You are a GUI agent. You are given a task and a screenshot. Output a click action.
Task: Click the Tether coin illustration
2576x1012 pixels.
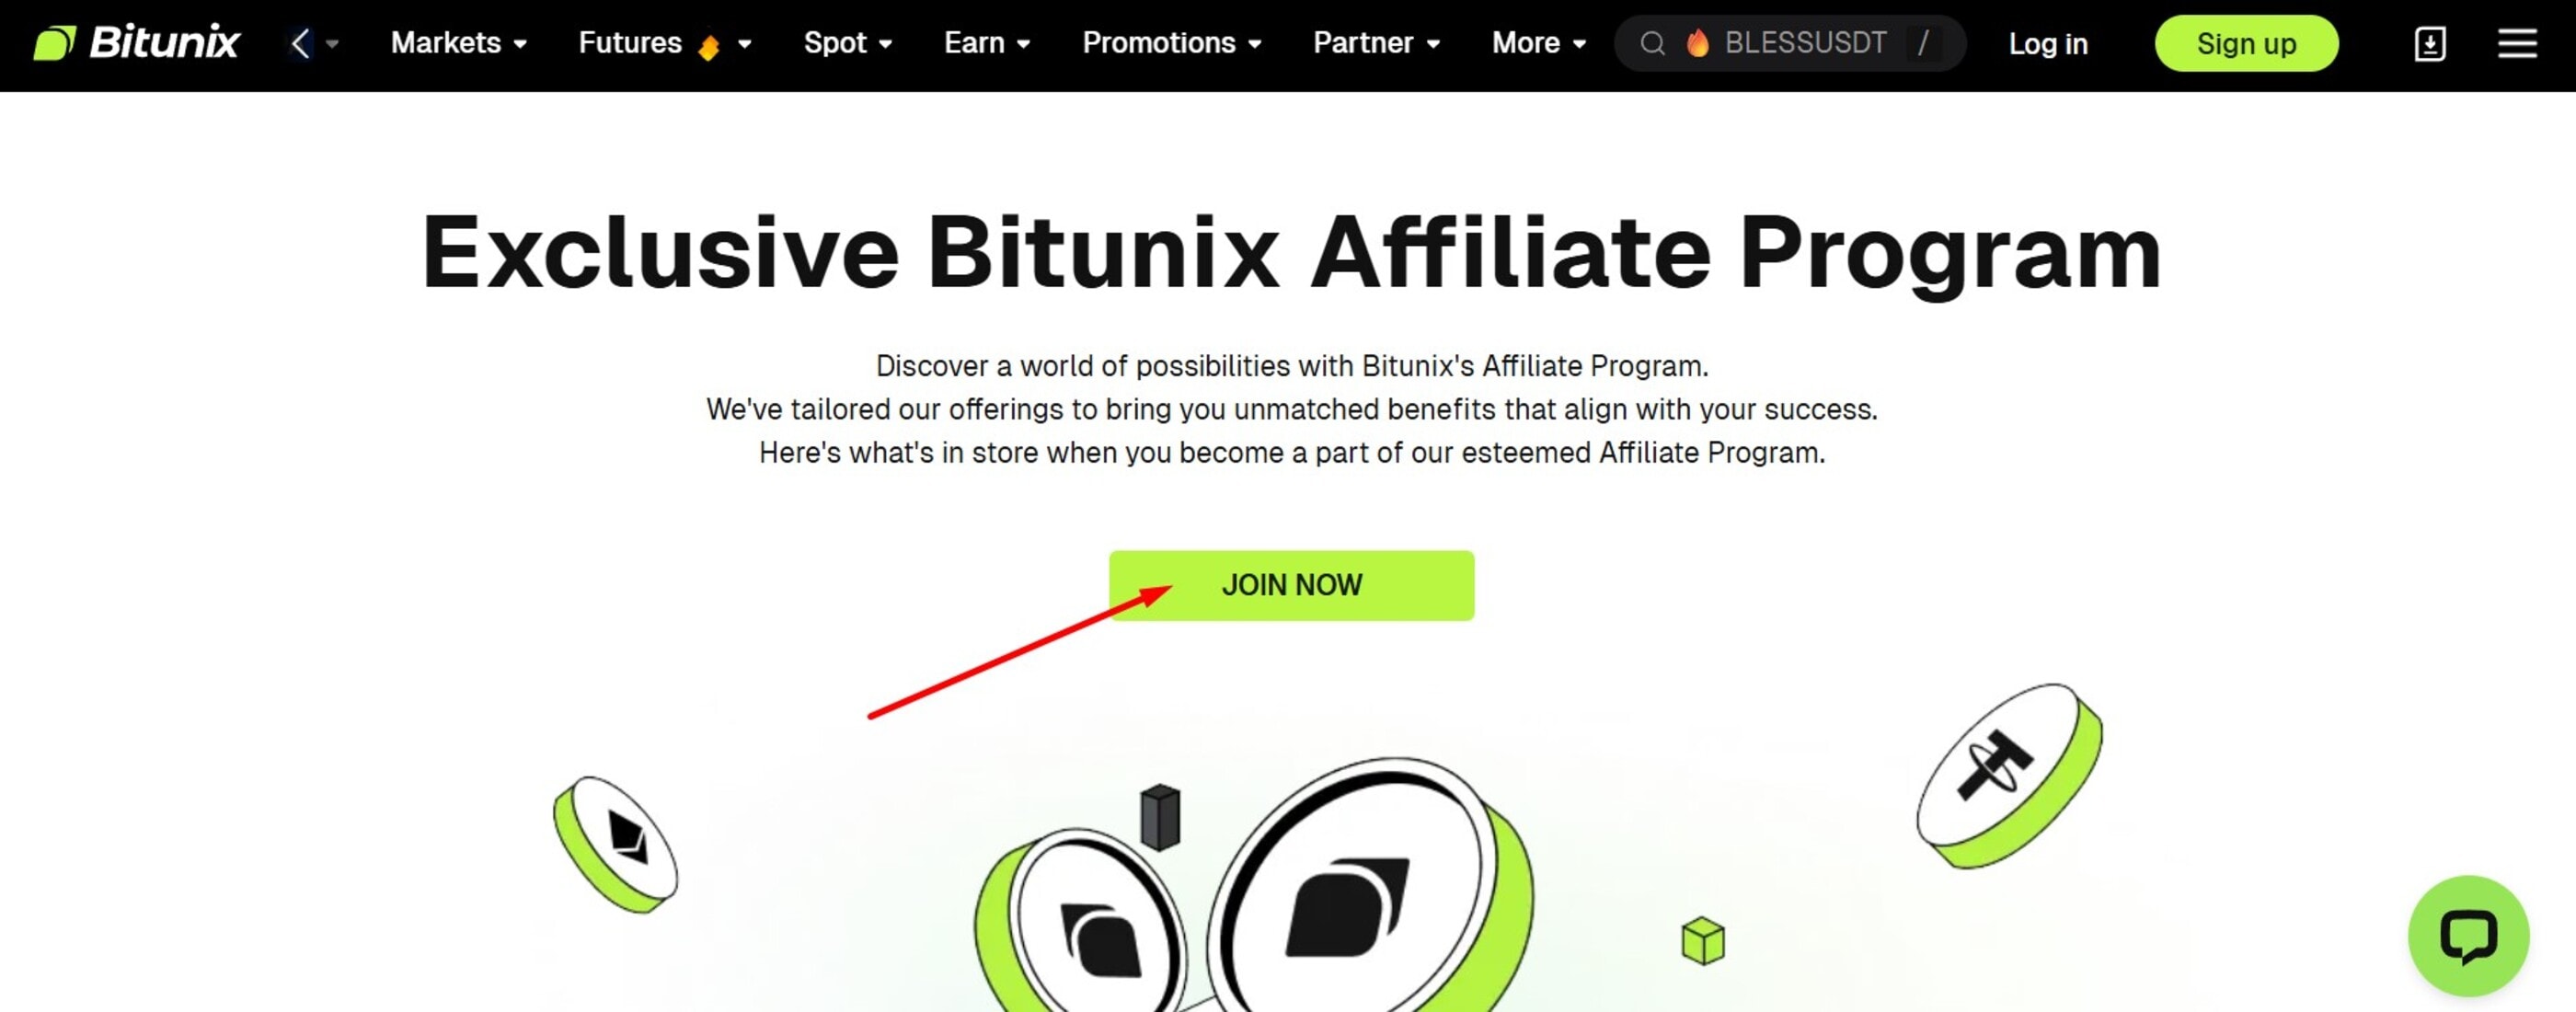click(x=2008, y=776)
